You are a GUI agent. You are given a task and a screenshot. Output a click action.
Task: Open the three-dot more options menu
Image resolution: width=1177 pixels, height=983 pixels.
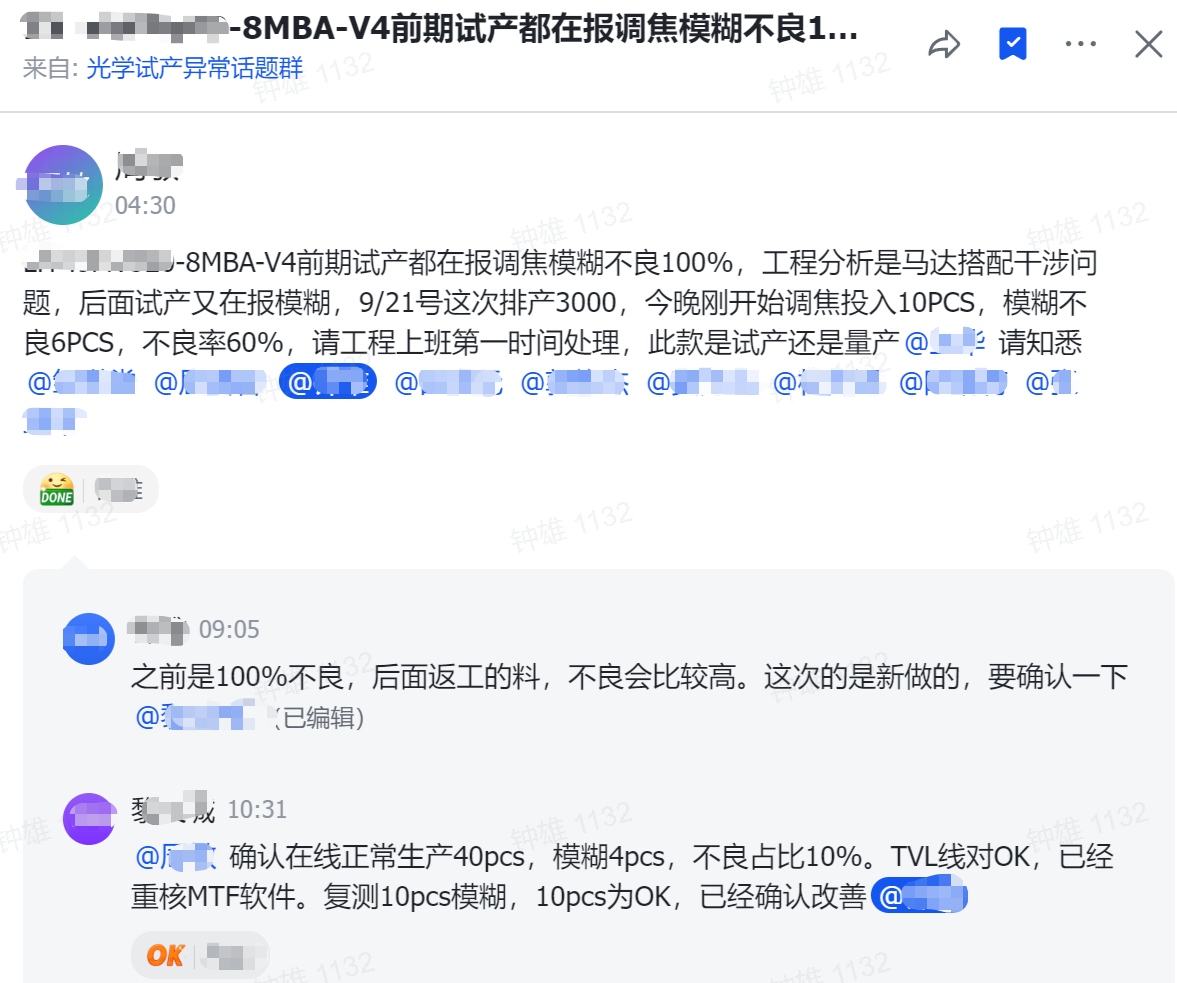coord(1080,44)
